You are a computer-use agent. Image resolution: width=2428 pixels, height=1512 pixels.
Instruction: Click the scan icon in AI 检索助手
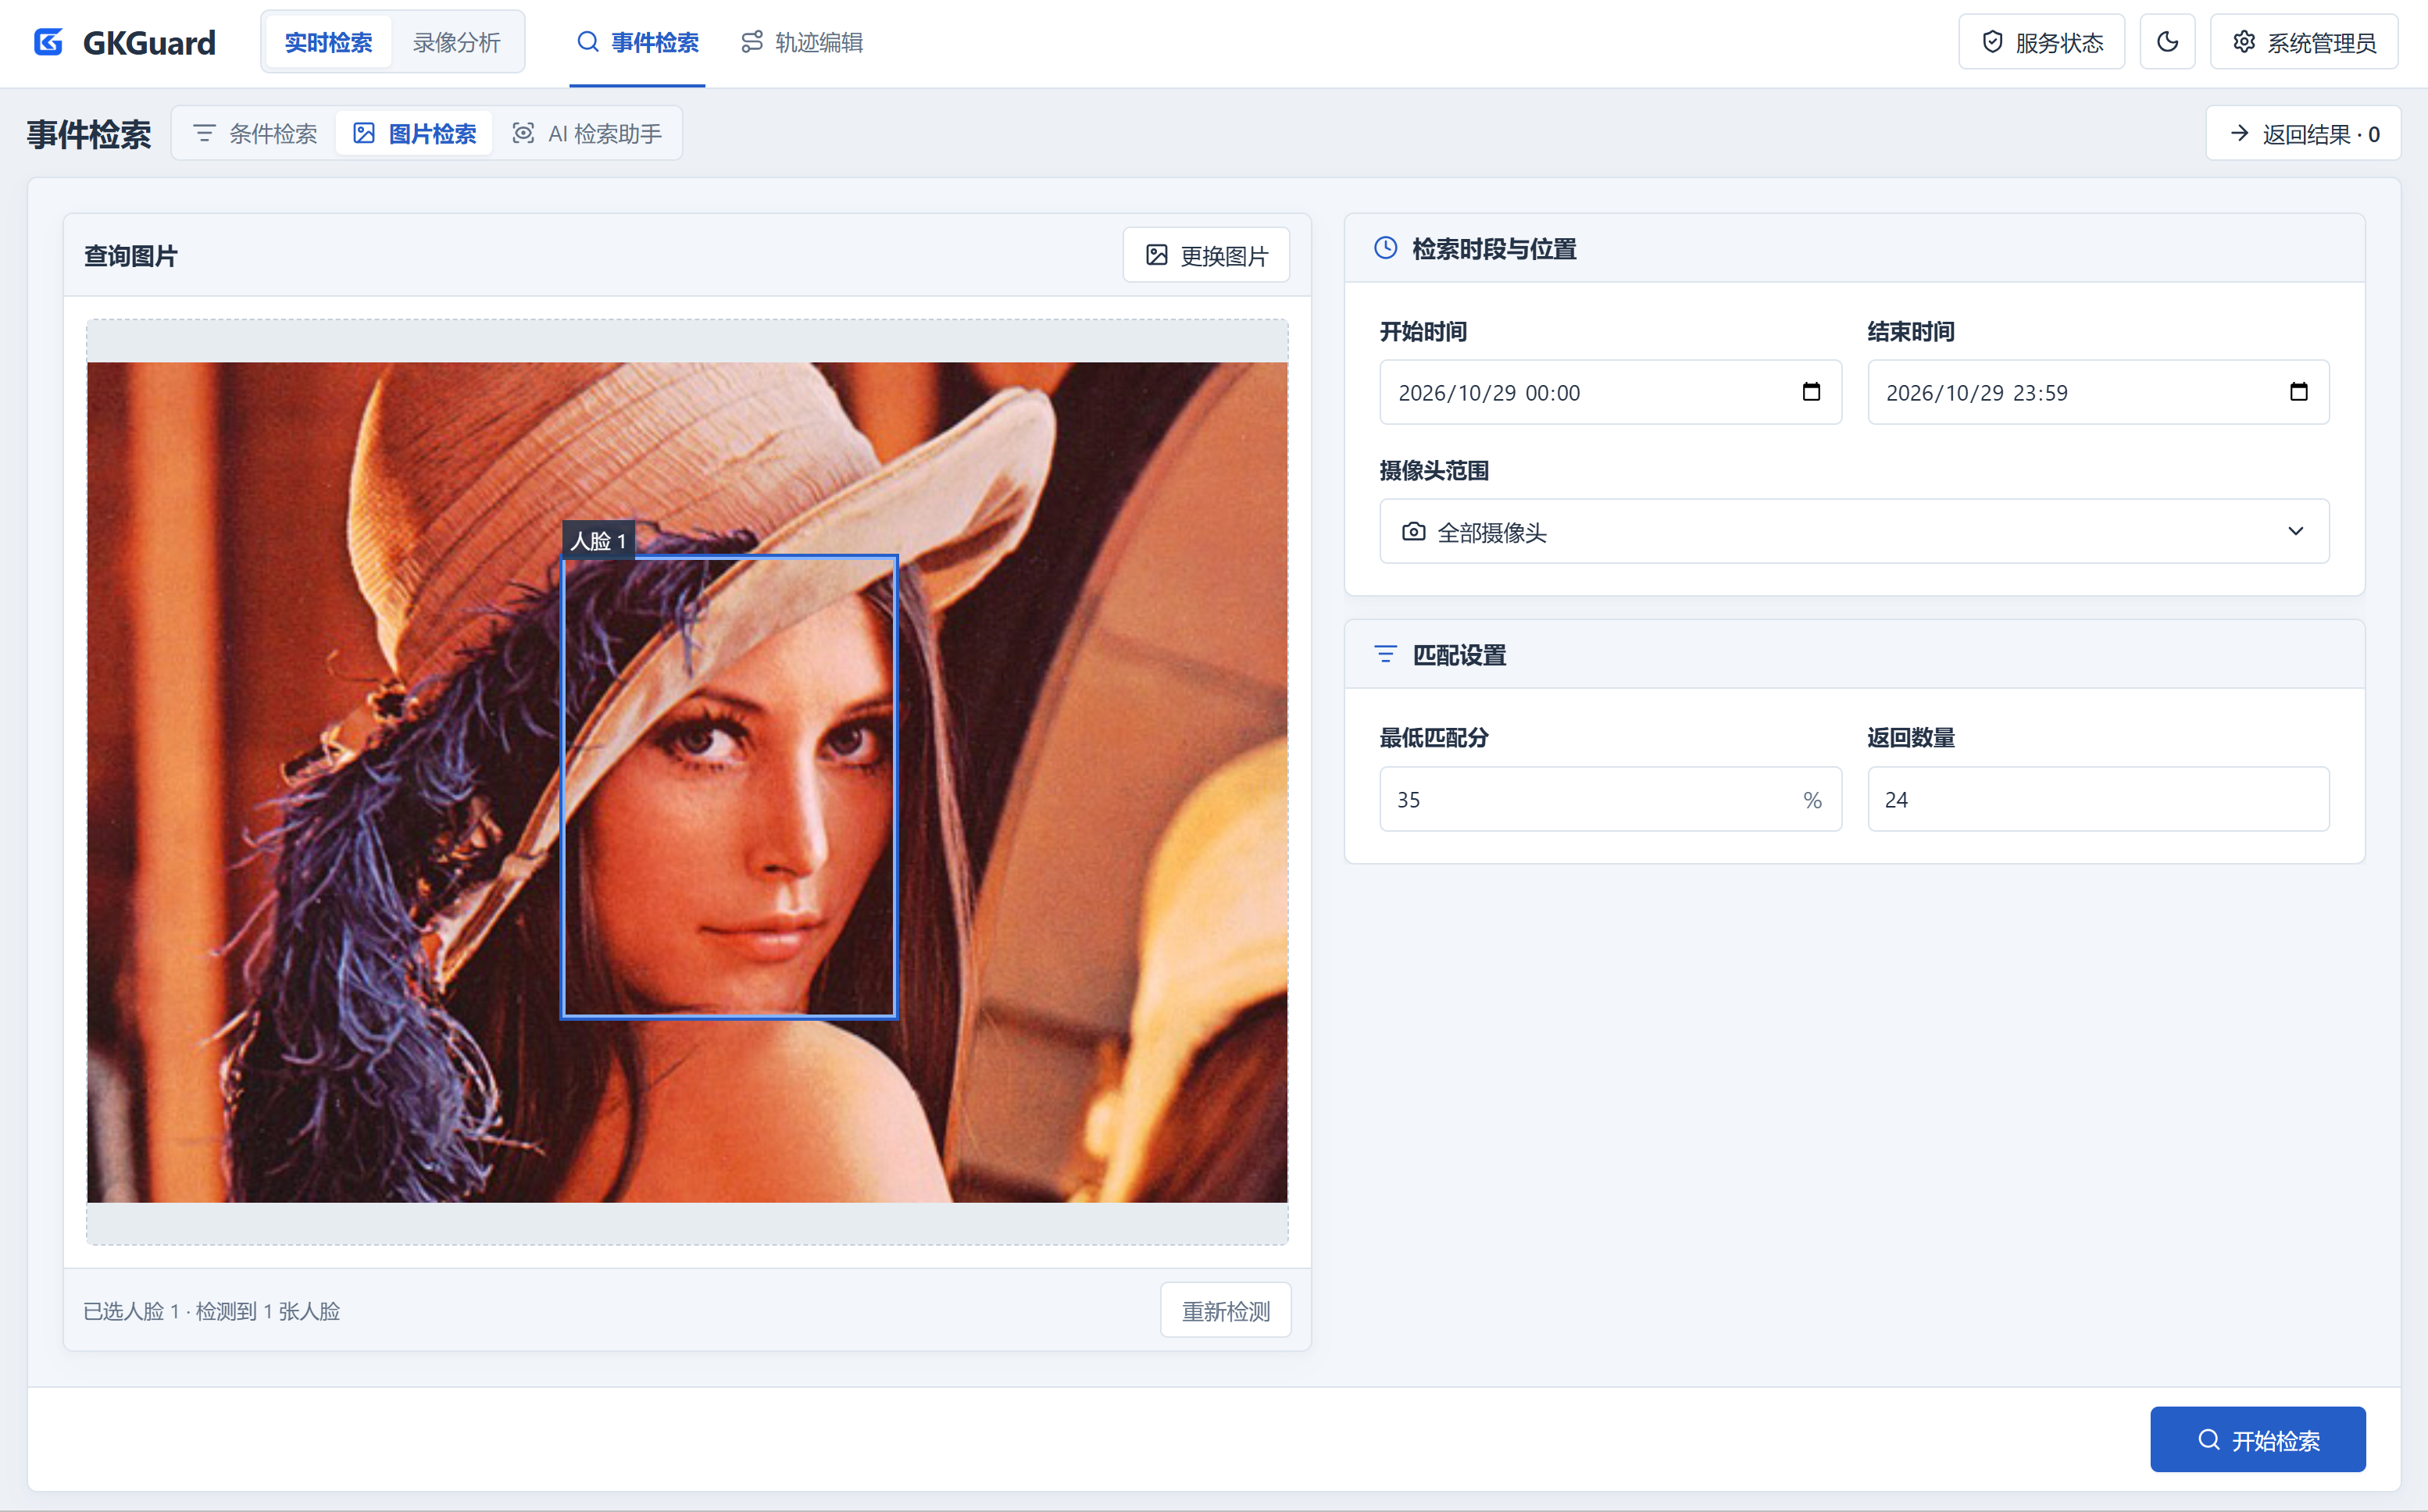(523, 133)
